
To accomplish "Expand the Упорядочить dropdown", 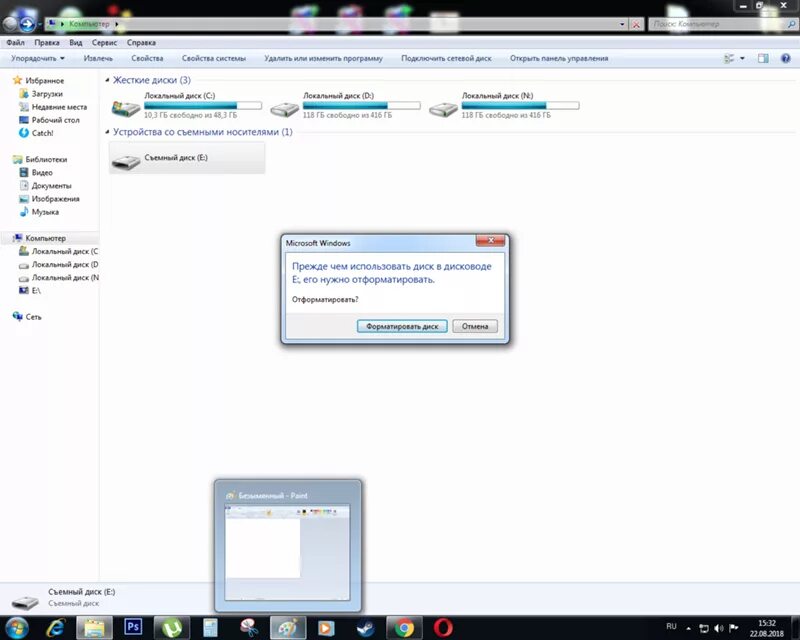I will pos(38,58).
